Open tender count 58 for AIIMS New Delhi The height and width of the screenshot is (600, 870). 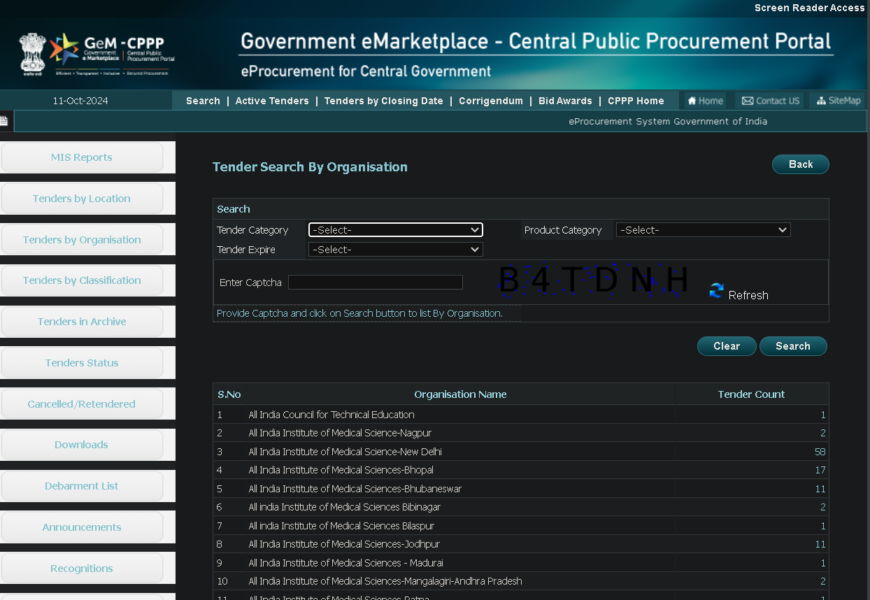point(819,452)
